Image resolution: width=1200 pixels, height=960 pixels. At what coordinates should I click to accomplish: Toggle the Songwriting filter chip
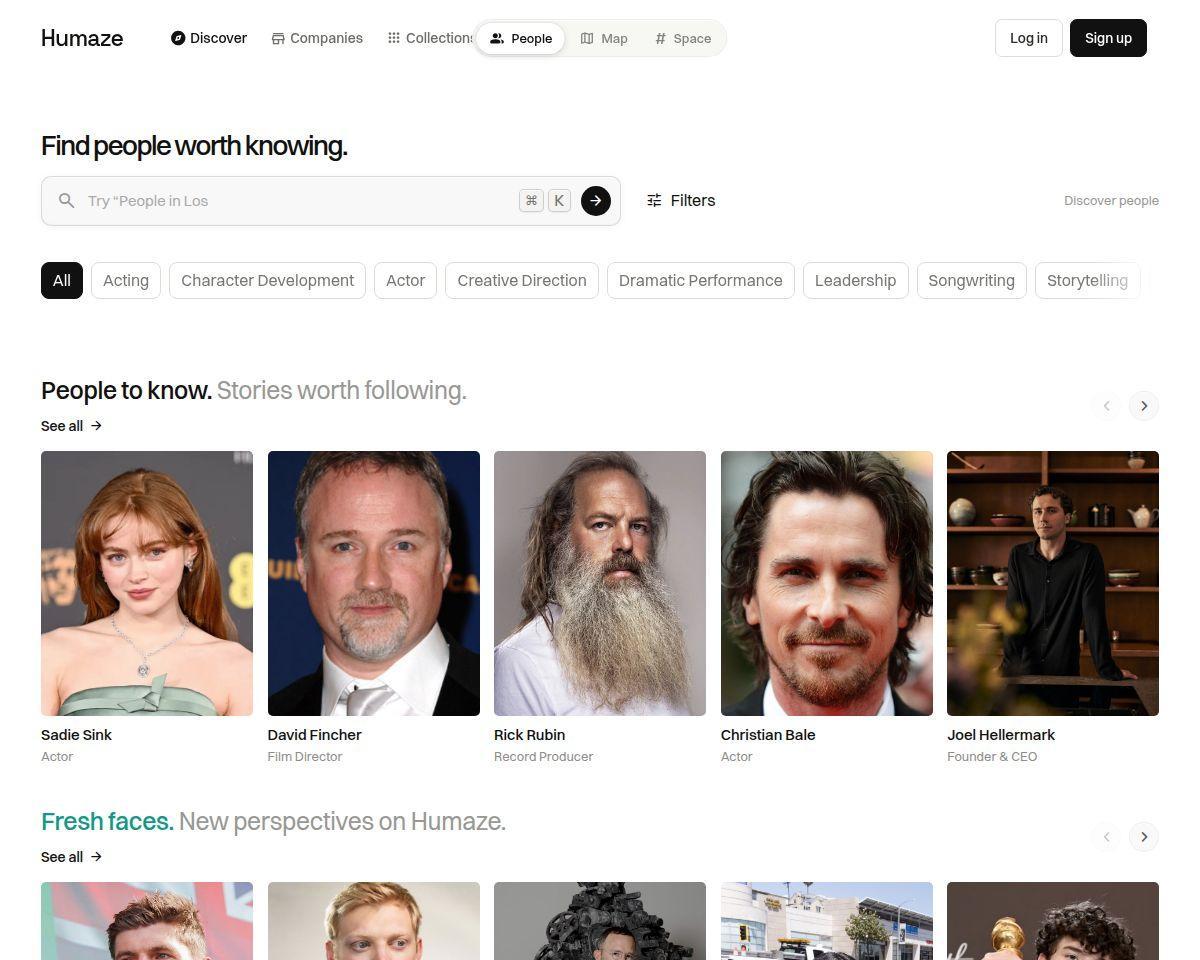pyautogui.click(x=971, y=280)
